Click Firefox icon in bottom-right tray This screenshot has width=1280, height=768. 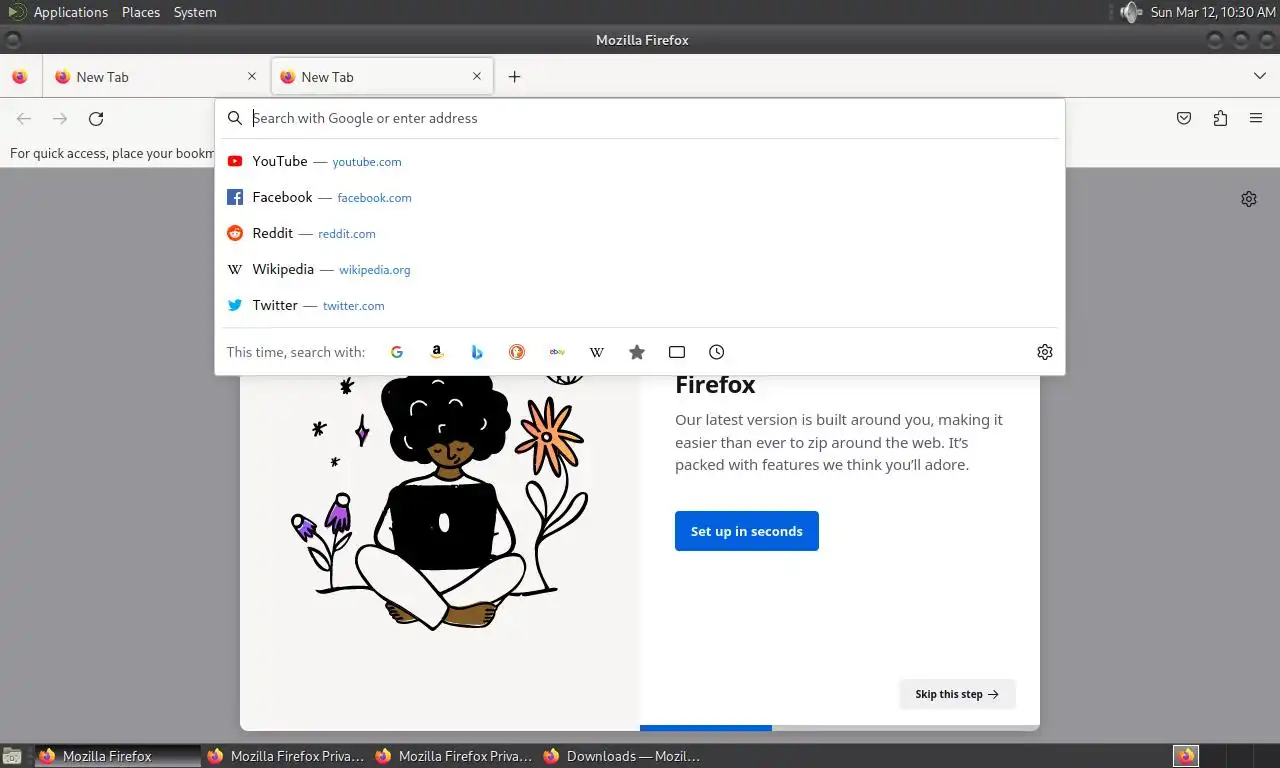(x=1186, y=756)
